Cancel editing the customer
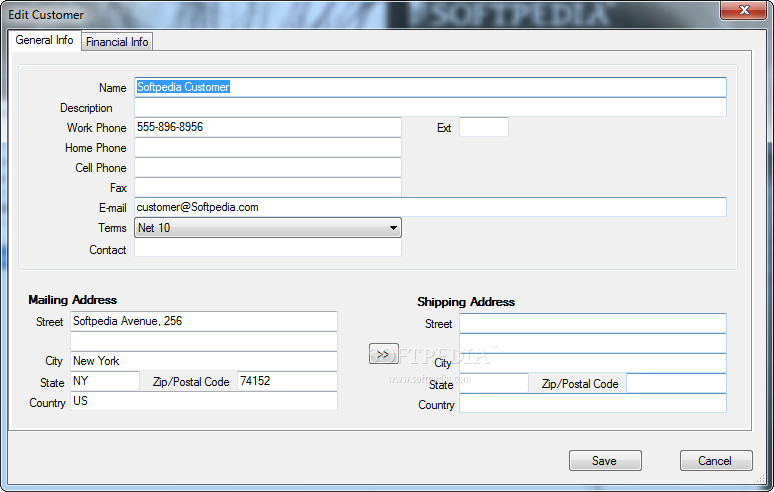Screen dimensions: 774x492 pyautogui.click(x=716, y=460)
